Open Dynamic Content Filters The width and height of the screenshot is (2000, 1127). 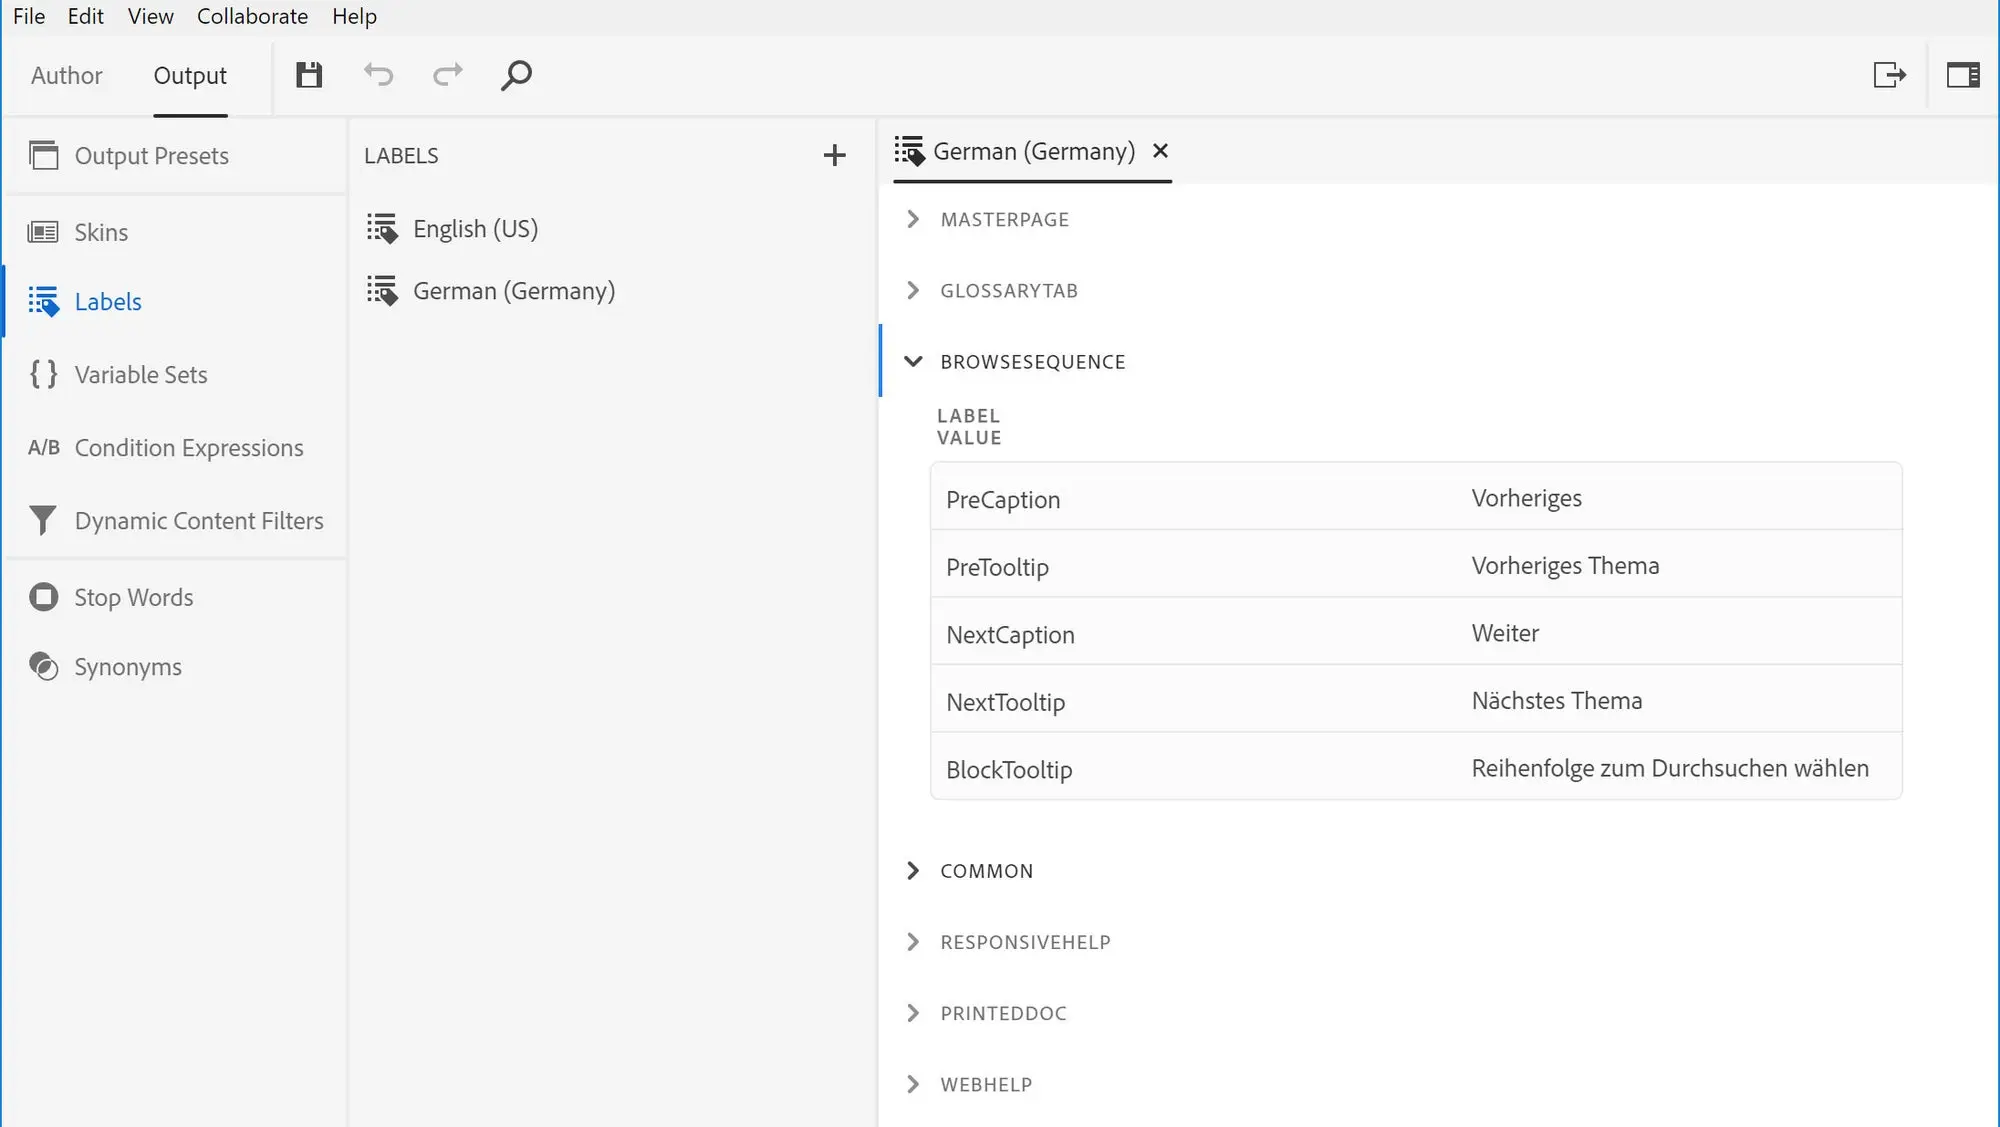[x=42, y=520]
